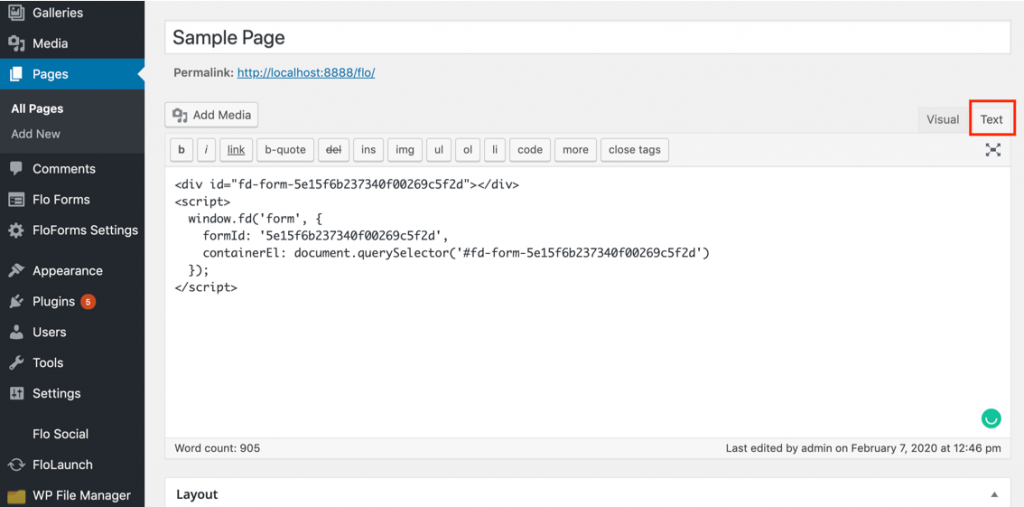This screenshot has width=1024, height=507.
Task: Open Media from the sidebar icon
Action: 16,43
